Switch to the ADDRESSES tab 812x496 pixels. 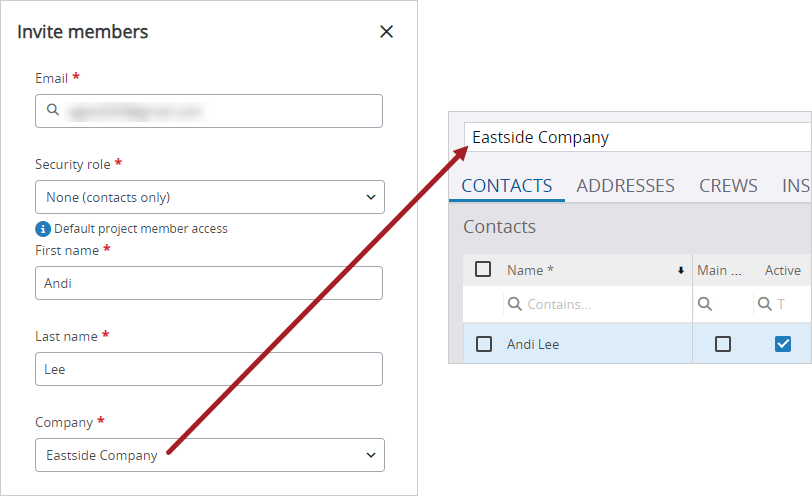[625, 186]
